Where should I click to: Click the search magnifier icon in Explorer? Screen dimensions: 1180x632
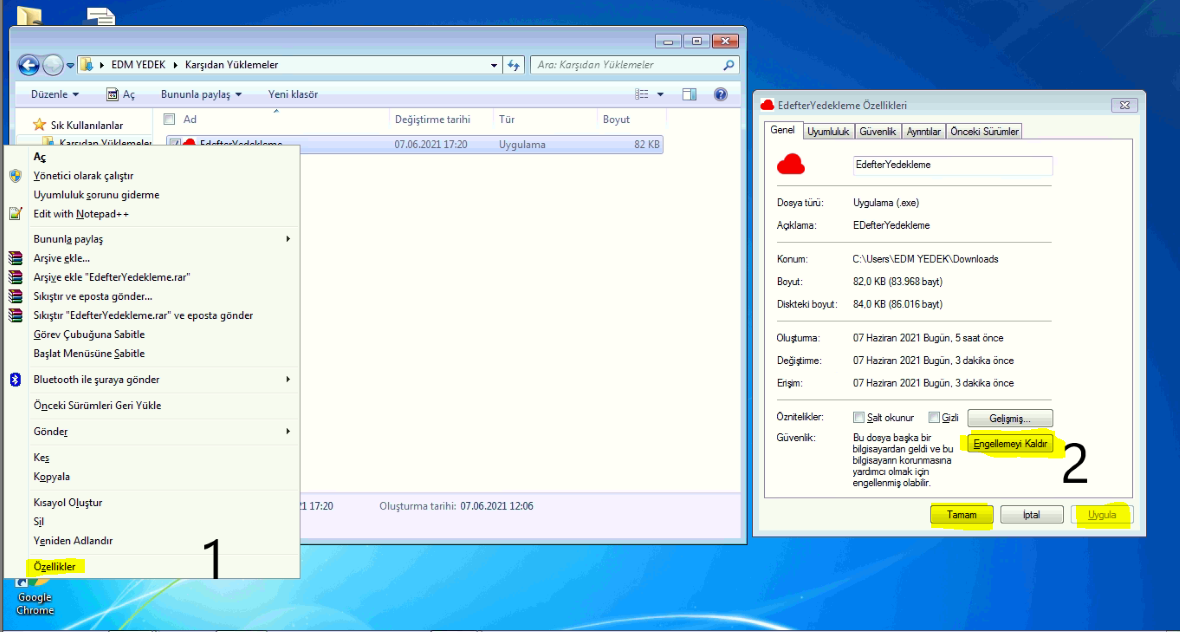tap(729, 65)
